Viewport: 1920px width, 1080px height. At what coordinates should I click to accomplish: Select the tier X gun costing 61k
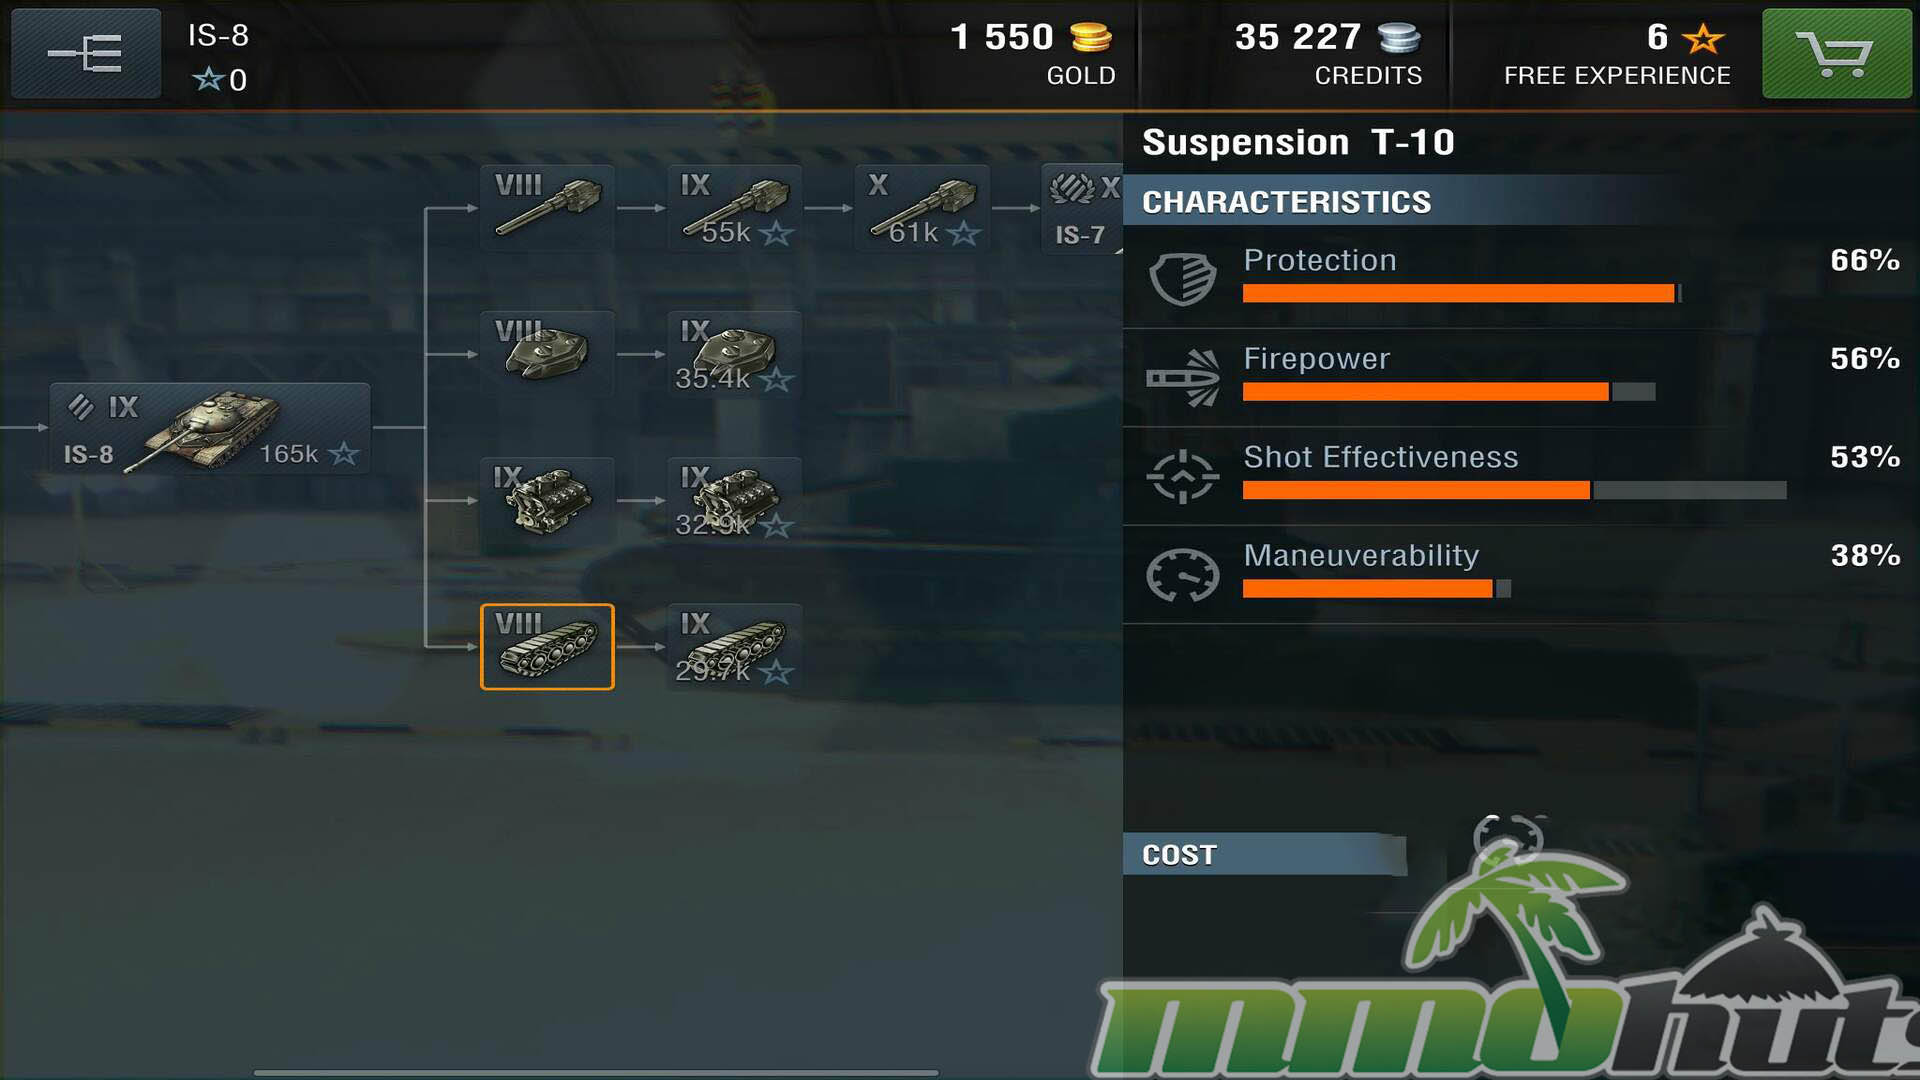coord(922,208)
